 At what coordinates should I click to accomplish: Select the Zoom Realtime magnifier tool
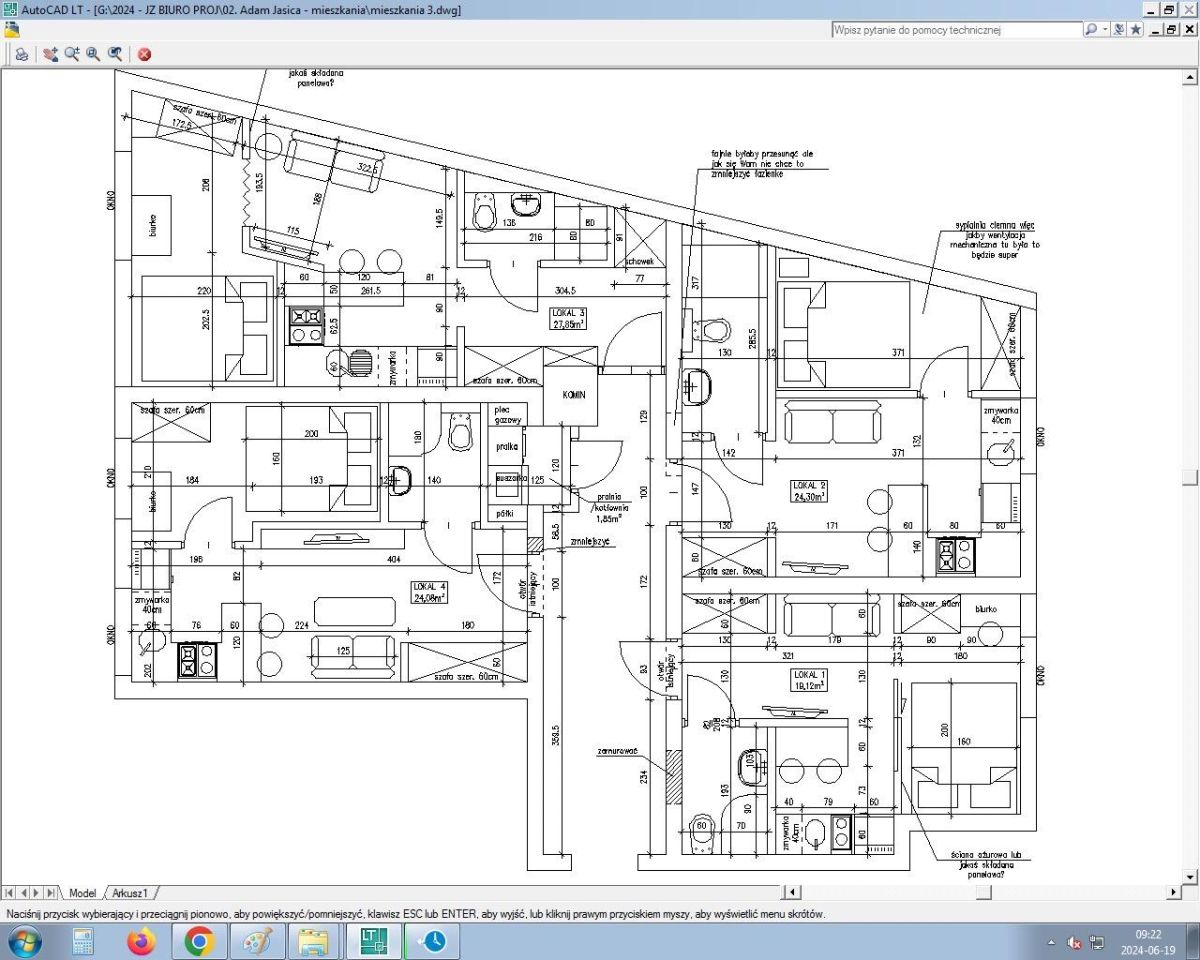point(72,54)
